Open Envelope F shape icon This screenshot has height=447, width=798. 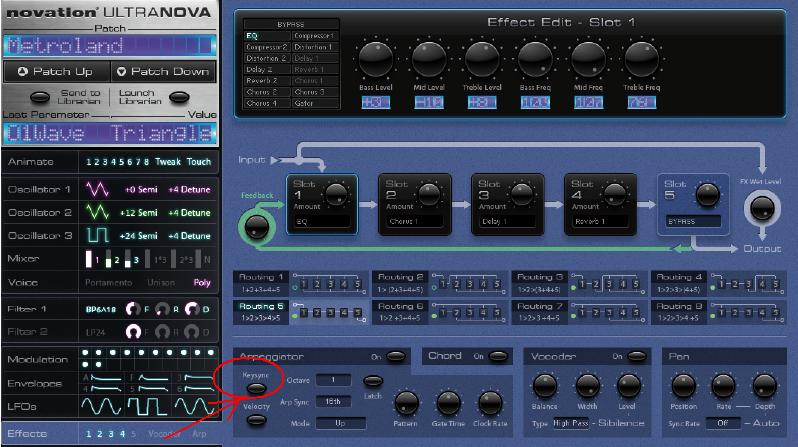click(x=154, y=378)
